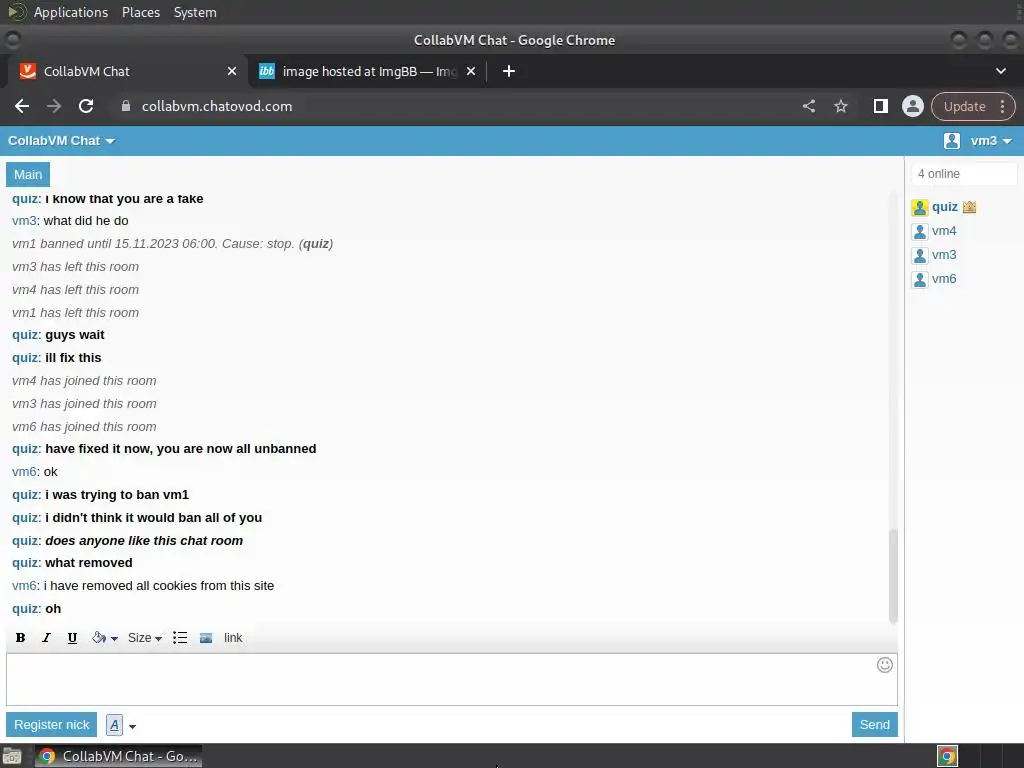
Task: Click bold quiz name in ban notice
Action: 316,244
